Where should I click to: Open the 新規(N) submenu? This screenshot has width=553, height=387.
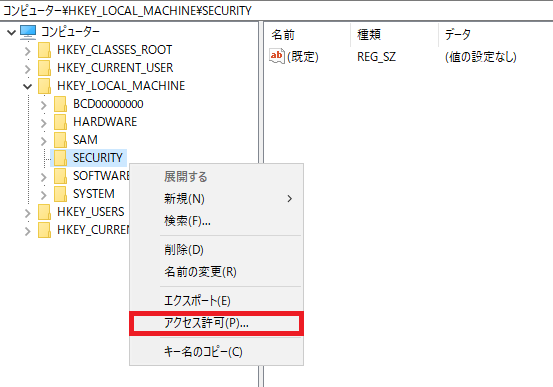[217, 199]
